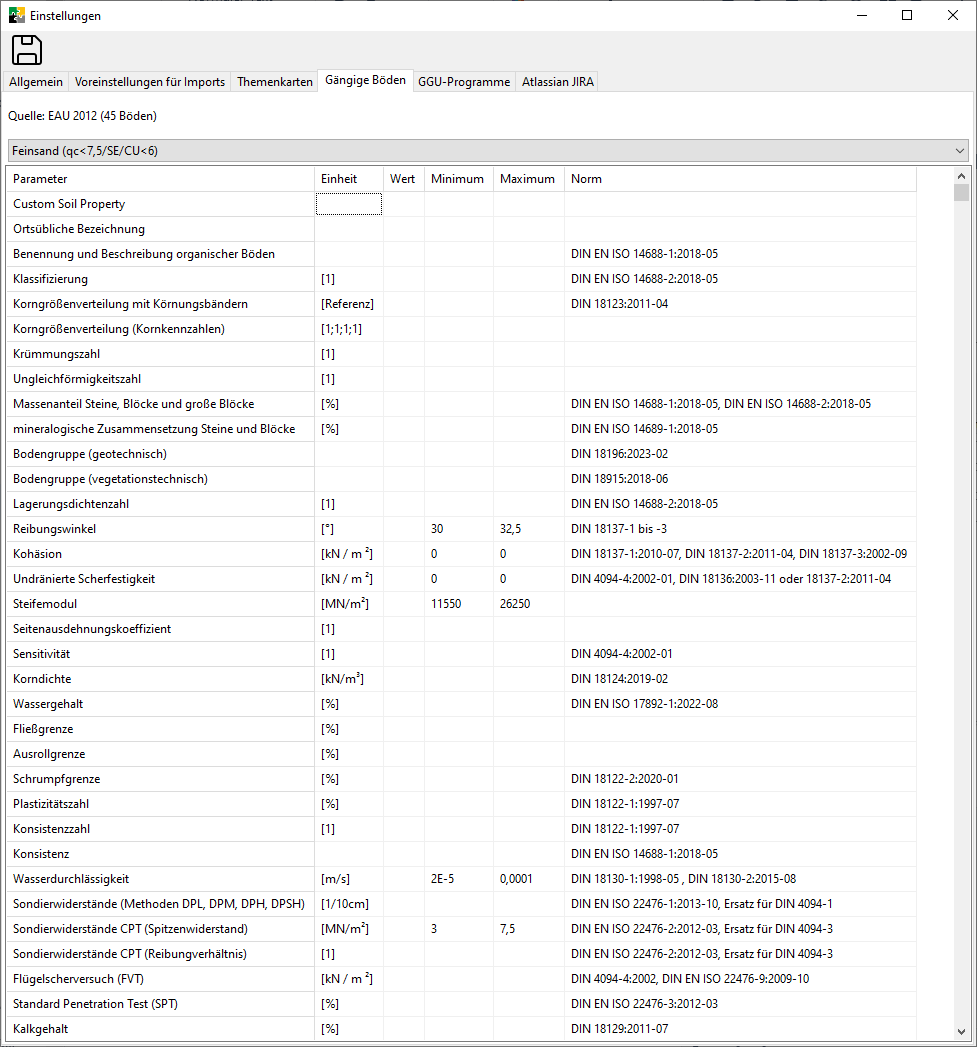Open the Atlassian JIRA tab
Image resolution: width=977 pixels, height=1047 pixels.
coord(557,82)
